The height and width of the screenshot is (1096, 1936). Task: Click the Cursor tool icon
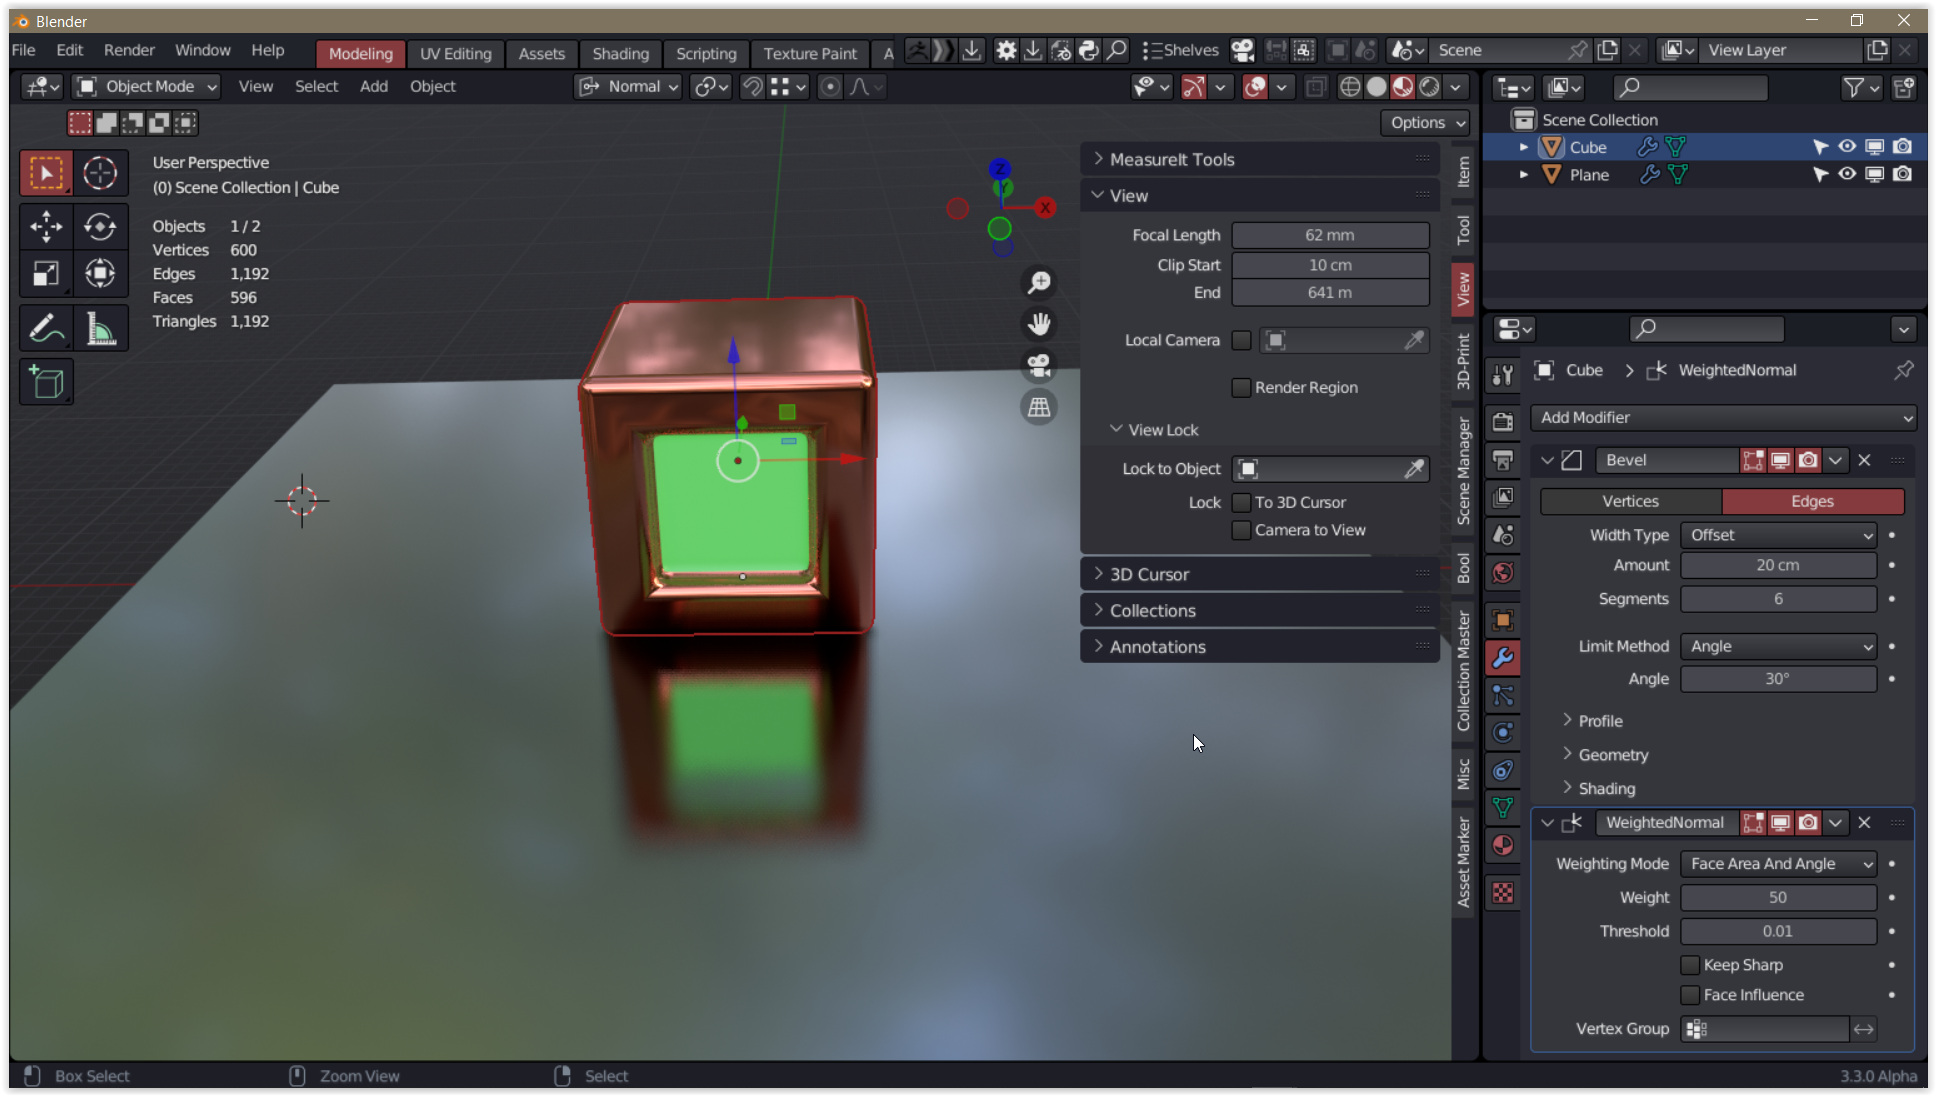click(x=100, y=173)
